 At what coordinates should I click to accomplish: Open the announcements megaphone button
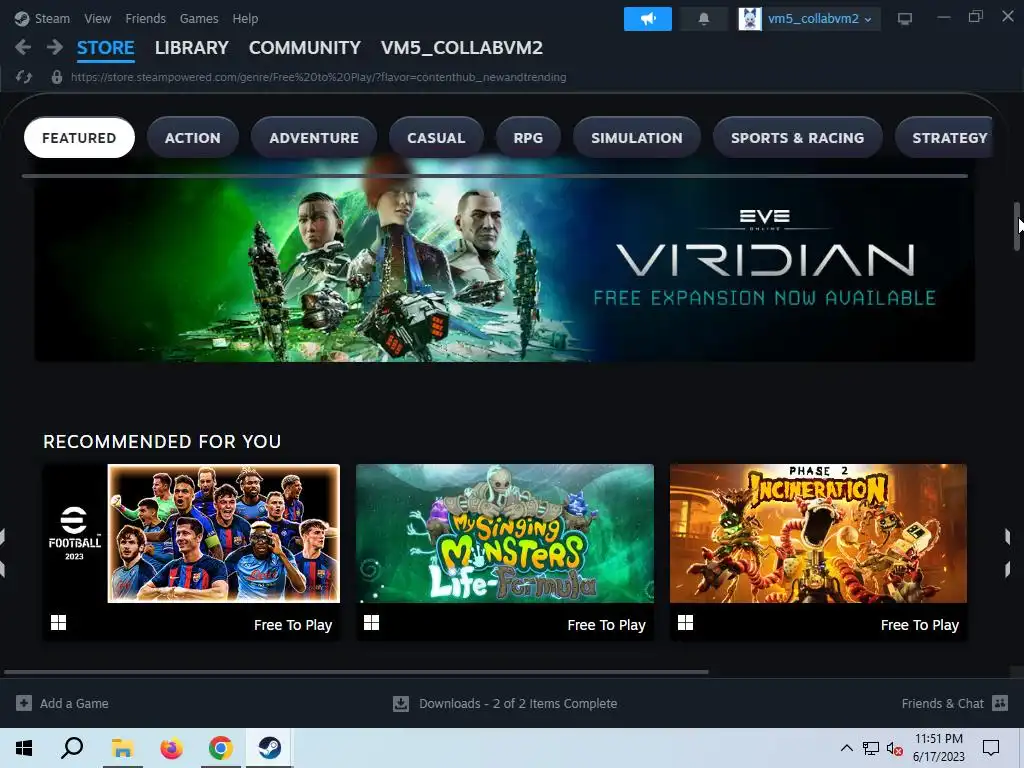(647, 19)
